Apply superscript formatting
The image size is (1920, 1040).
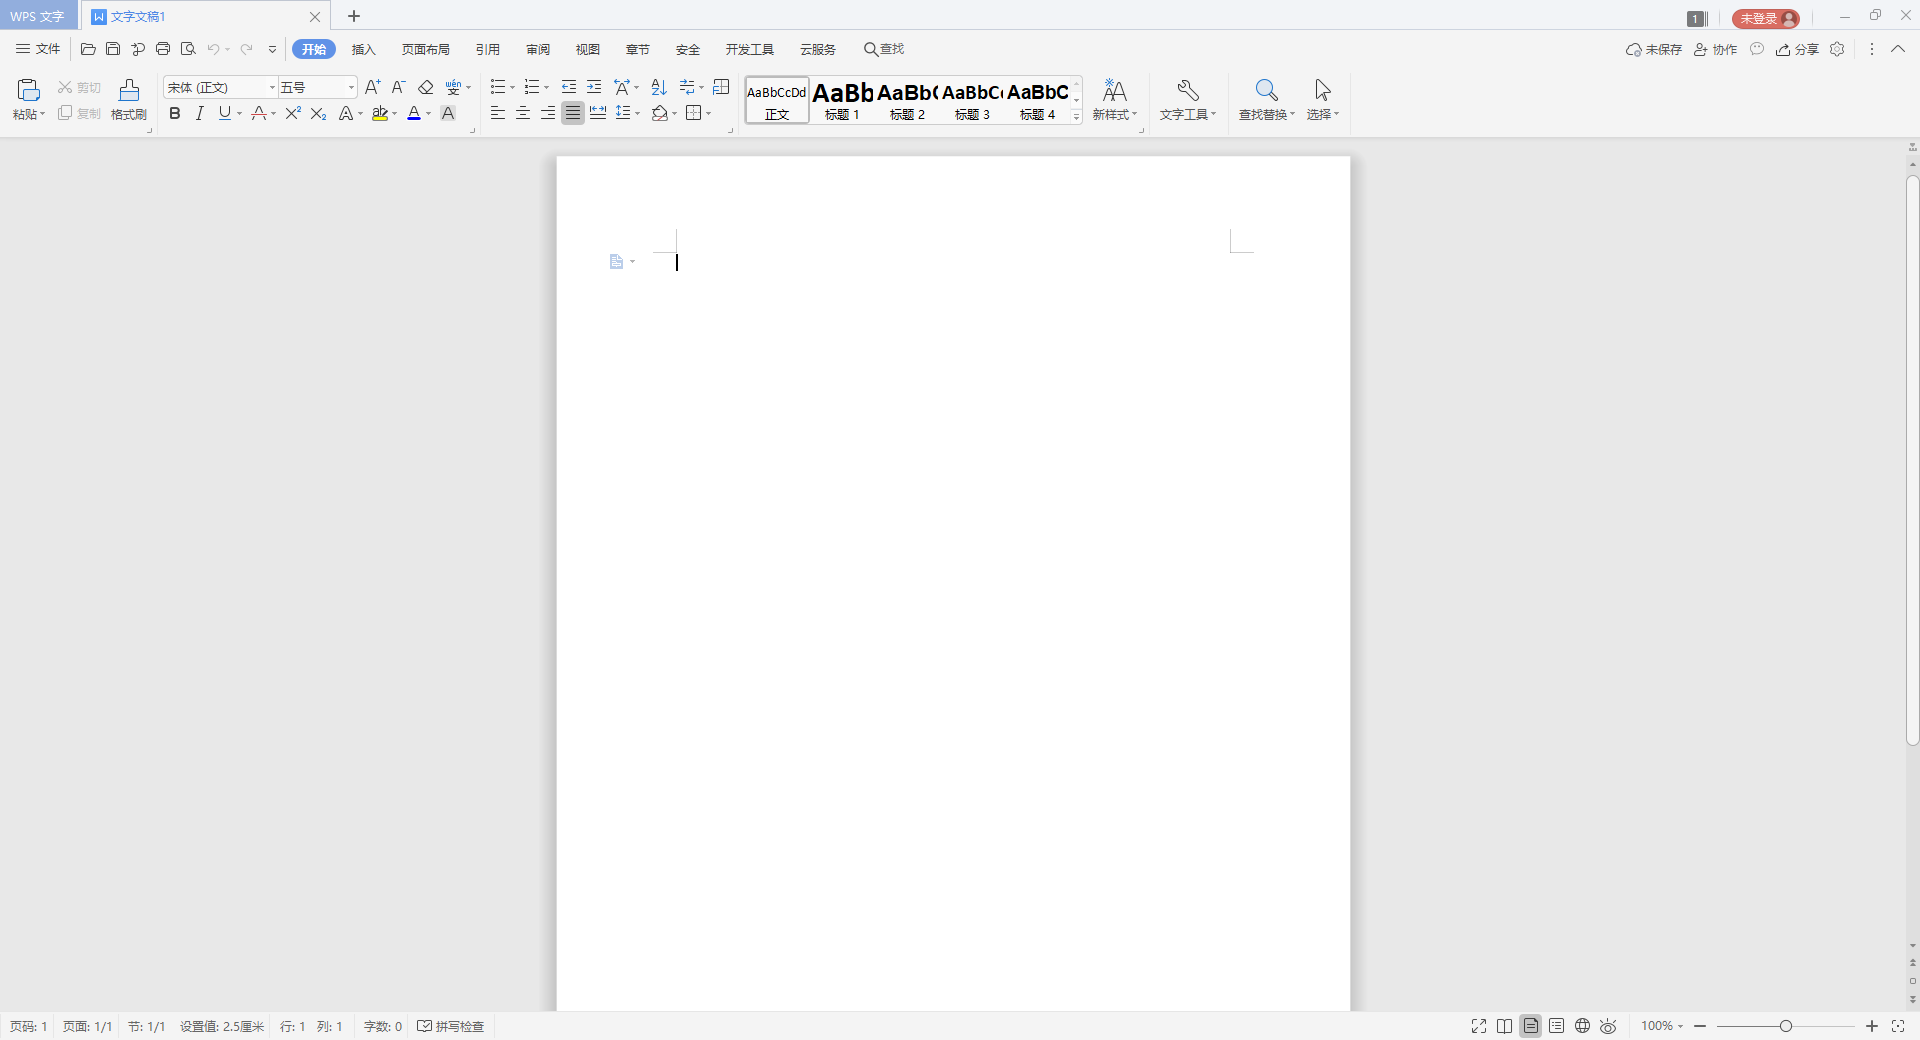point(293,114)
